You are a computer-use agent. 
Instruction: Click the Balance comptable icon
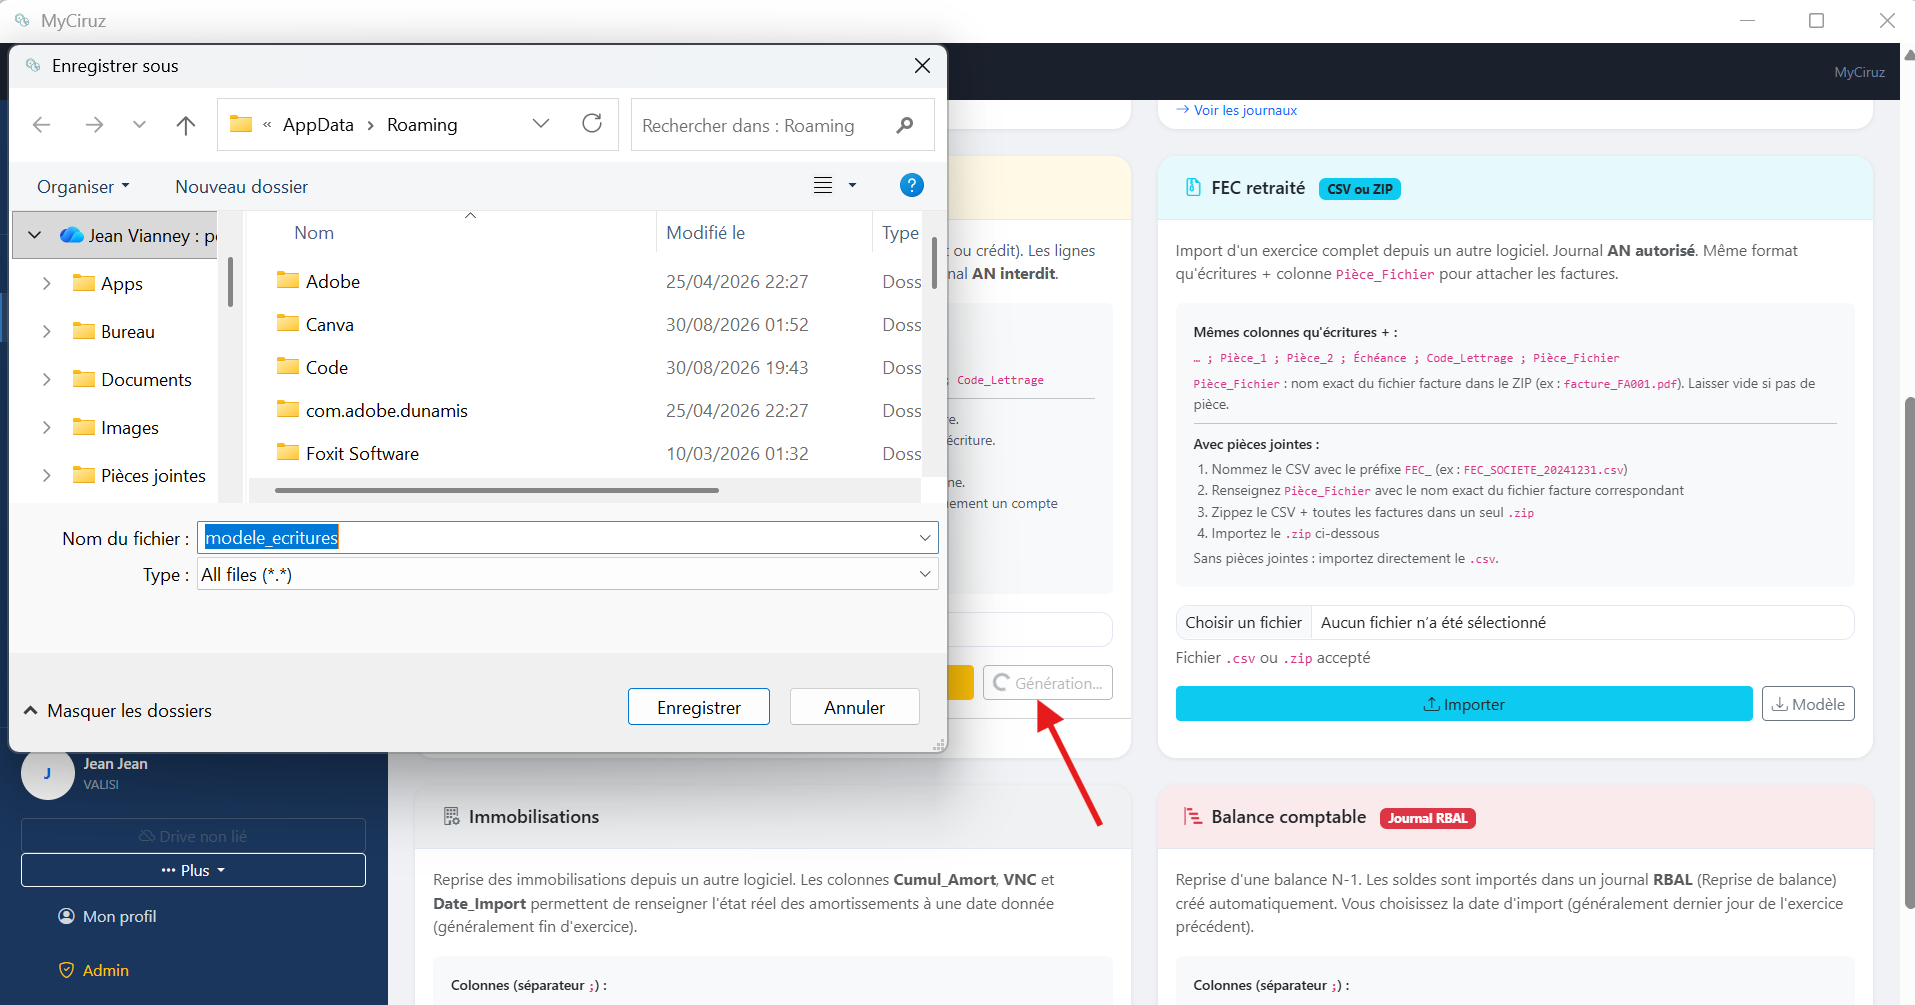pos(1192,817)
